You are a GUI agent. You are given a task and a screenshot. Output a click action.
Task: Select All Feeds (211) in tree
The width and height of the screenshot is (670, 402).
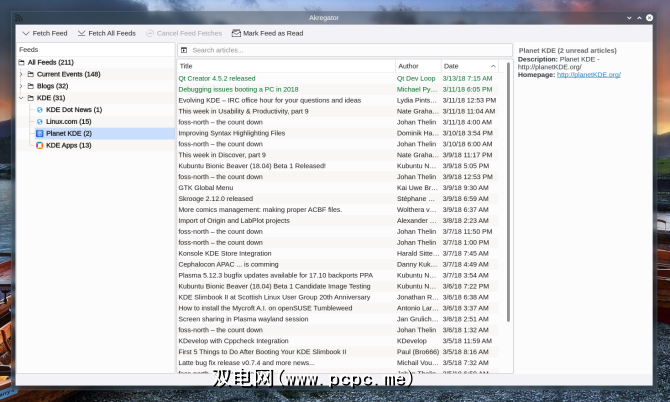pyautogui.click(x=50, y=62)
